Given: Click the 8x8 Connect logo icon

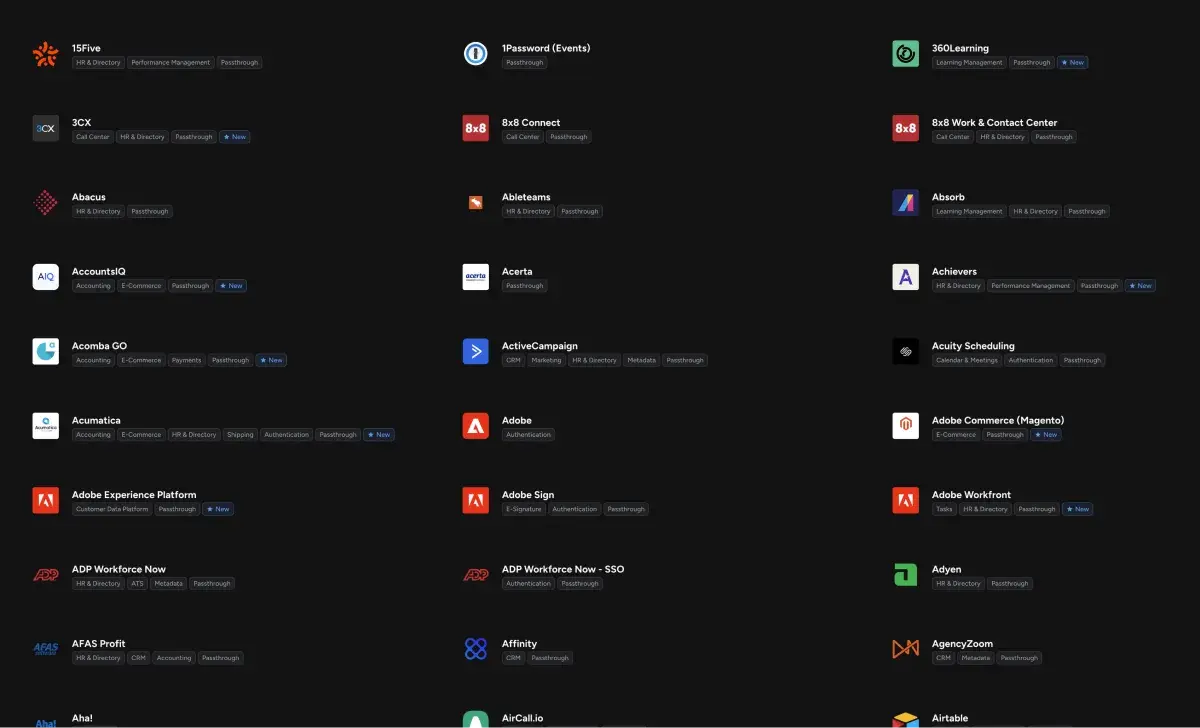Looking at the screenshot, I should coord(476,128).
